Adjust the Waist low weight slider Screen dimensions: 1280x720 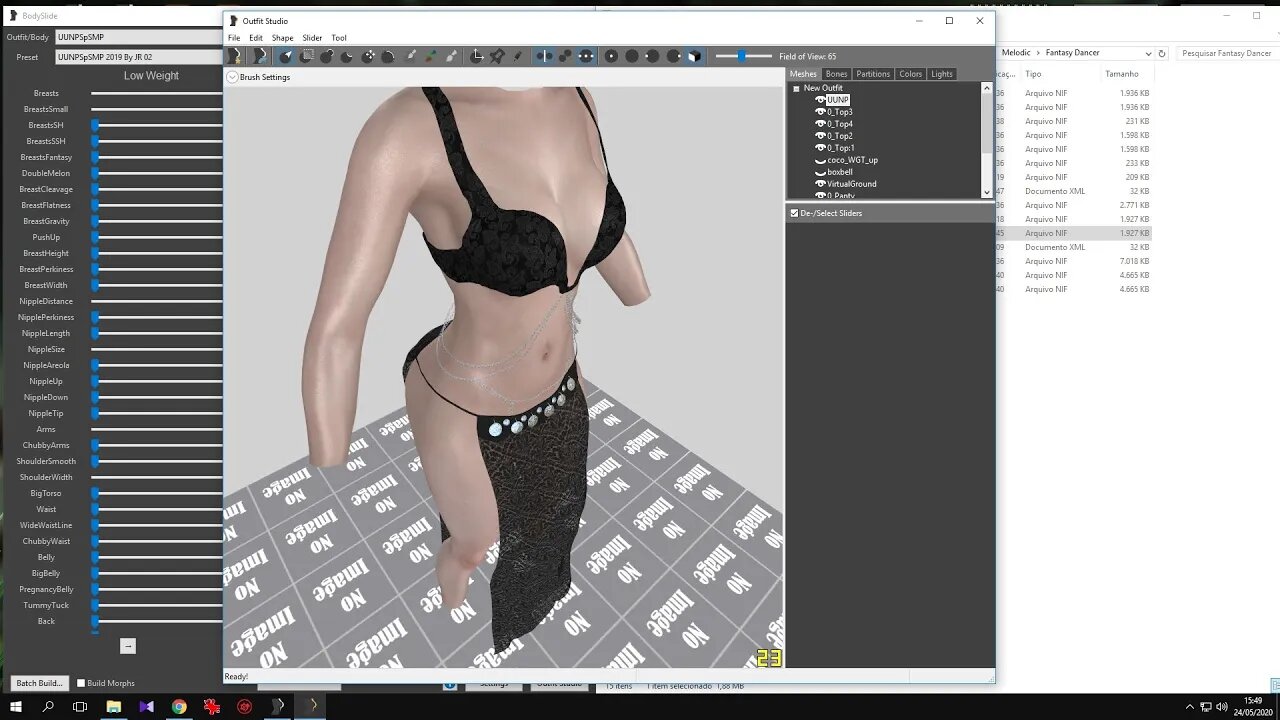click(156, 509)
